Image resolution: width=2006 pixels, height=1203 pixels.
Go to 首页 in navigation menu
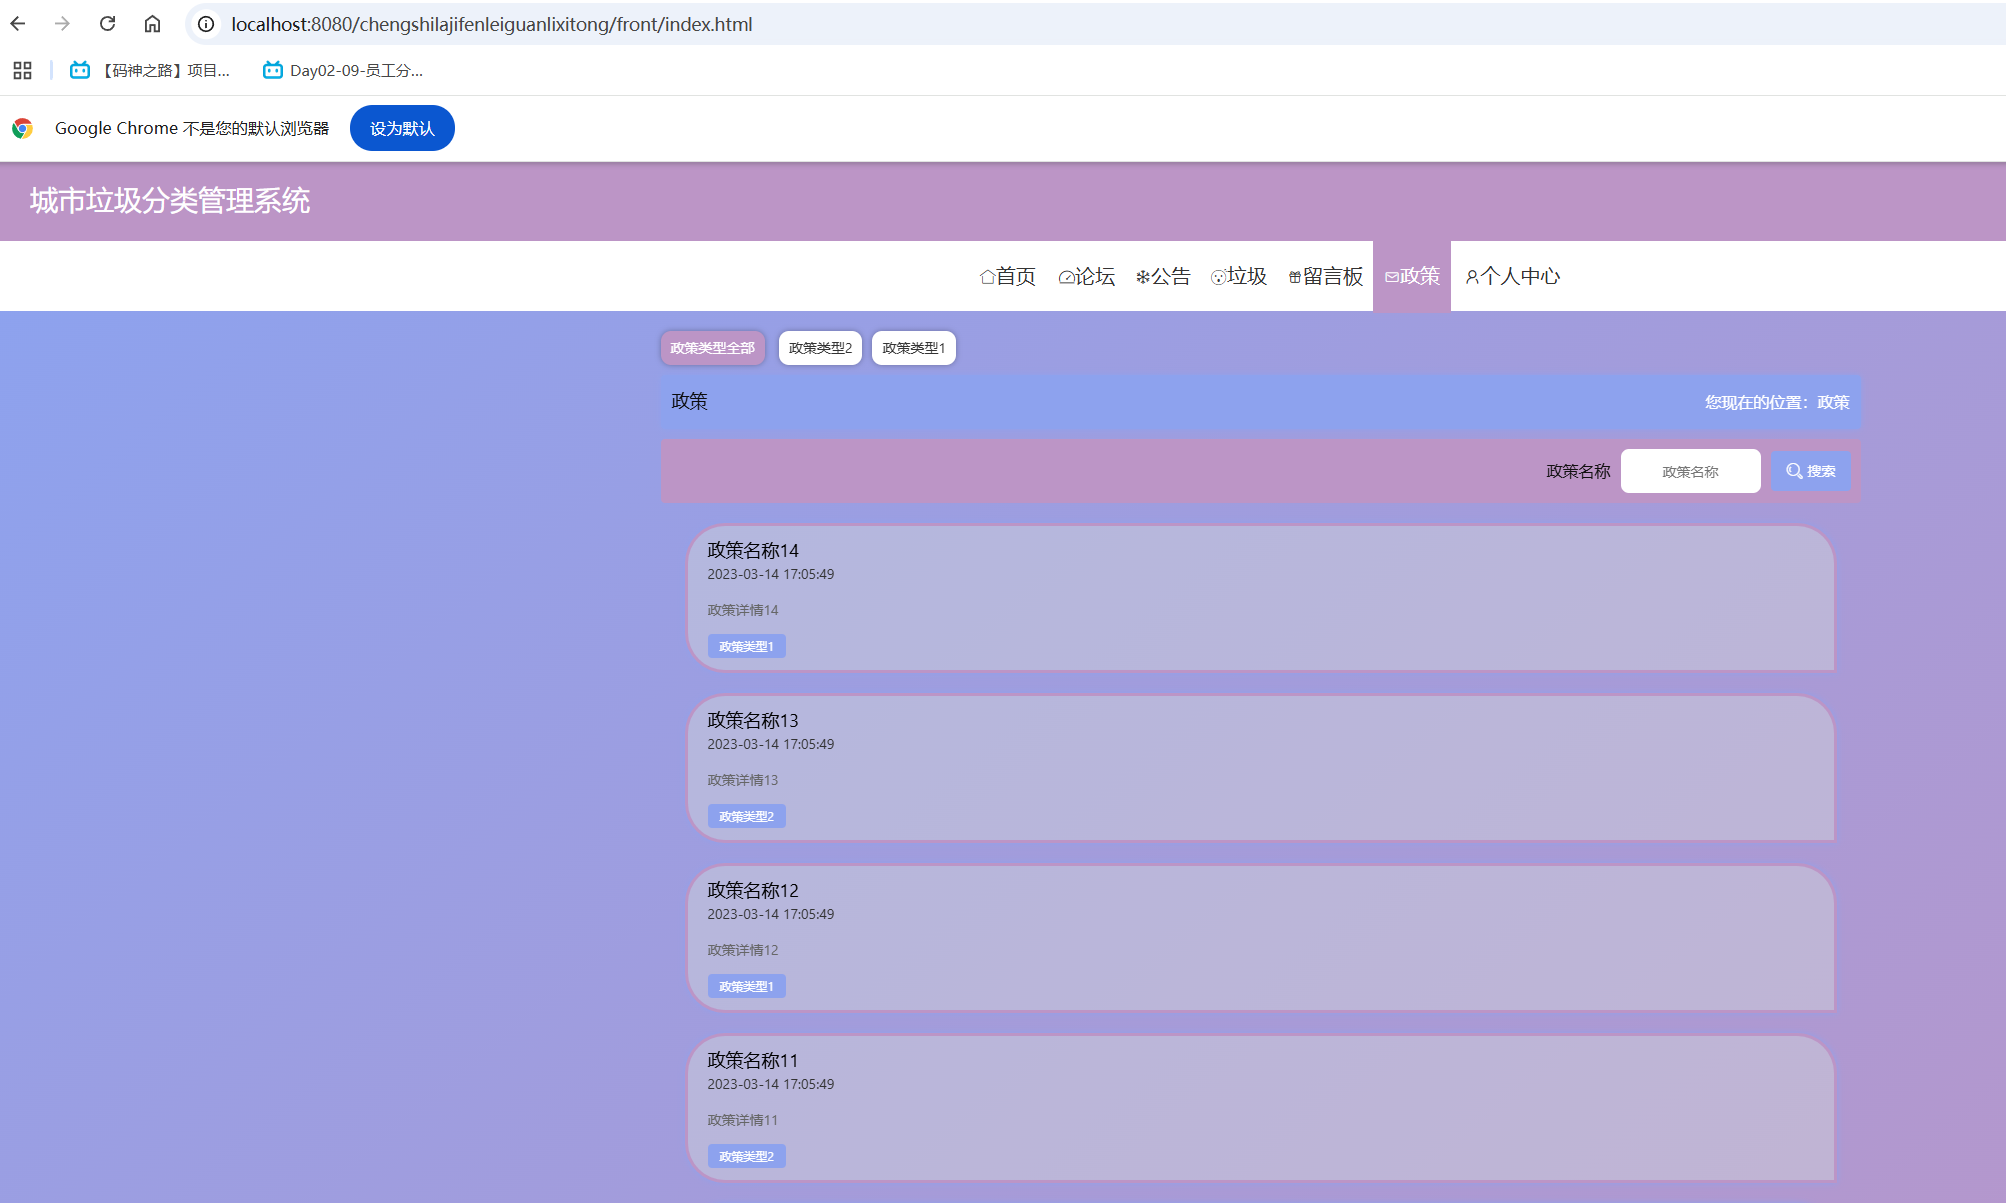1008,276
